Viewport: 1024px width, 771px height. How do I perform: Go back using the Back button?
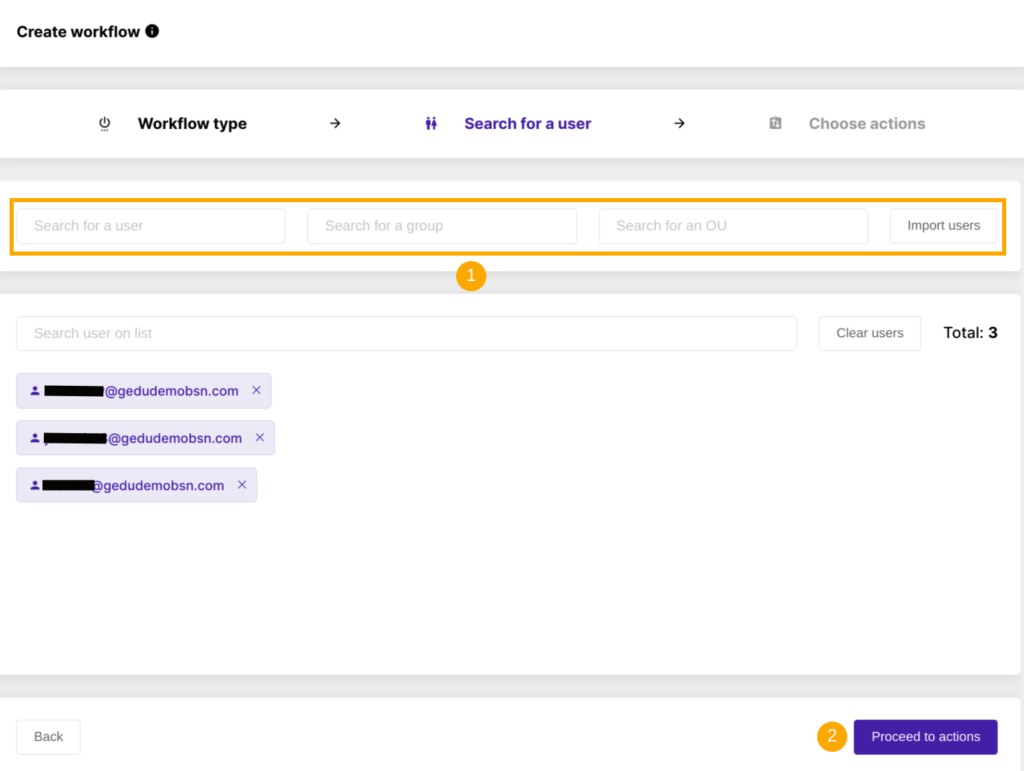coord(48,737)
